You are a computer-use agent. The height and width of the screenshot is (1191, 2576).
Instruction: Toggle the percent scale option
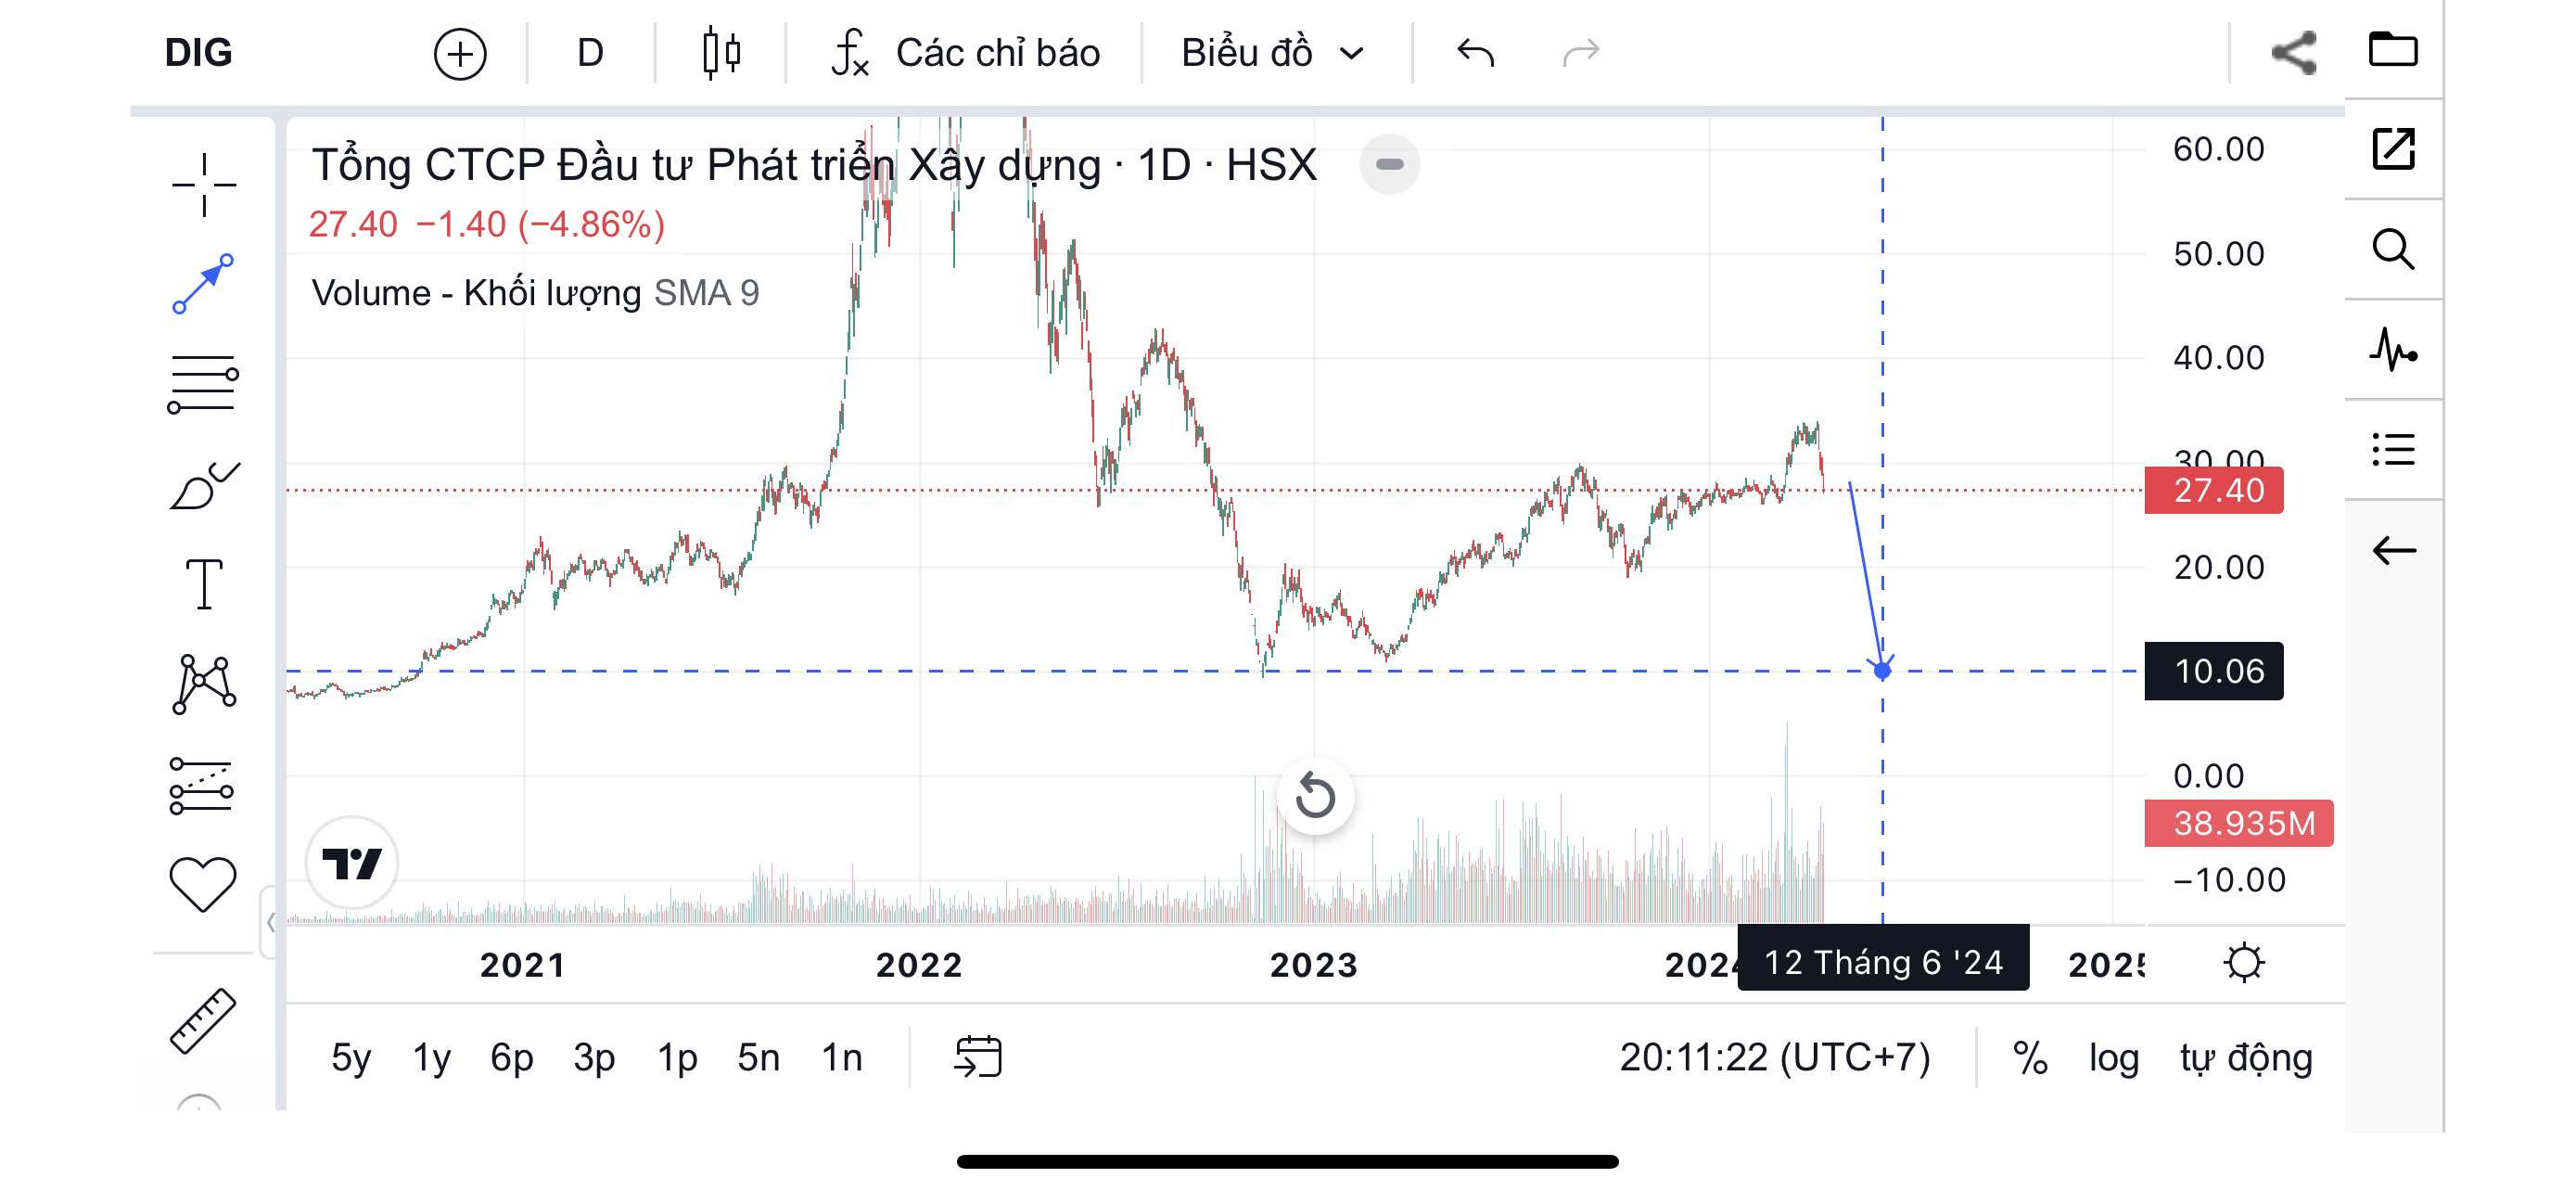[x=2030, y=1058]
